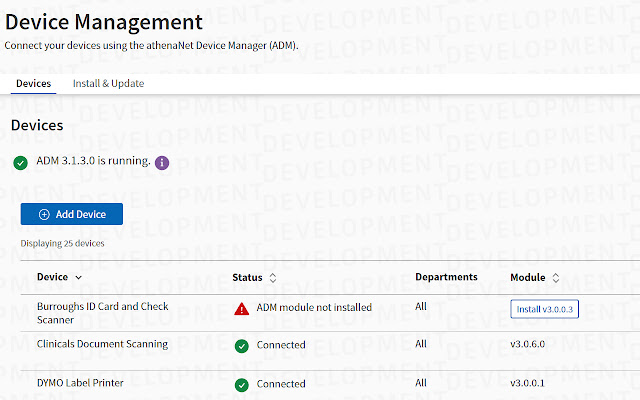Click the green status icon for DYMO Label Printer
The image size is (640, 400).
[242, 385]
